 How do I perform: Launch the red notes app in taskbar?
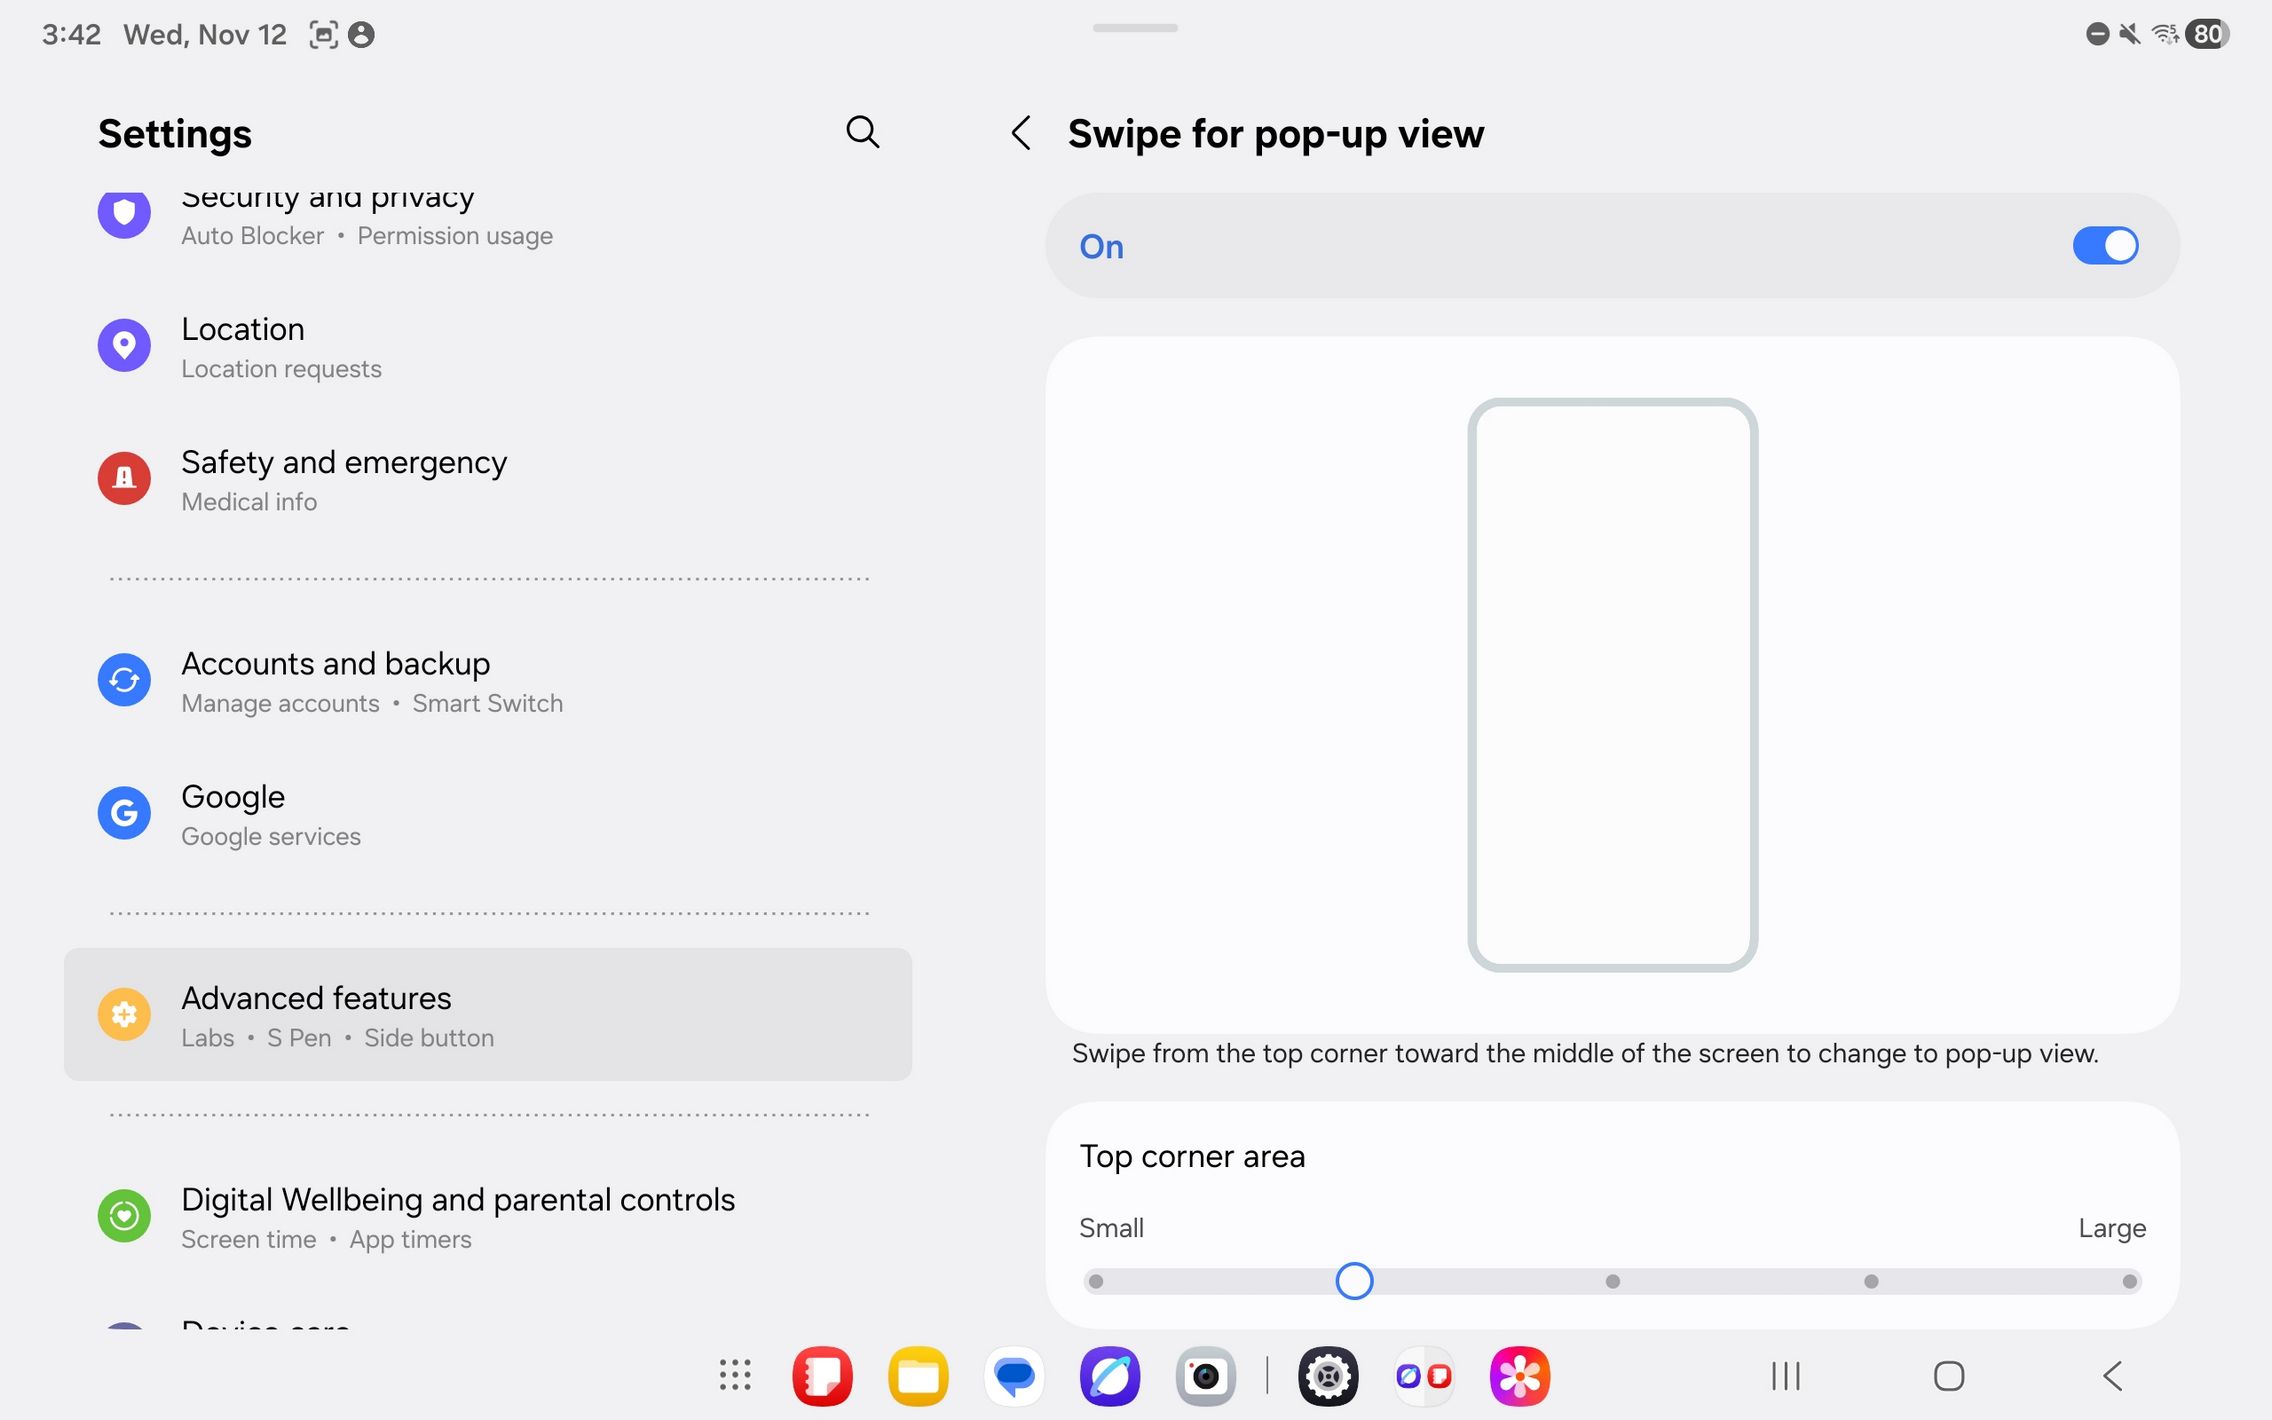(x=822, y=1376)
